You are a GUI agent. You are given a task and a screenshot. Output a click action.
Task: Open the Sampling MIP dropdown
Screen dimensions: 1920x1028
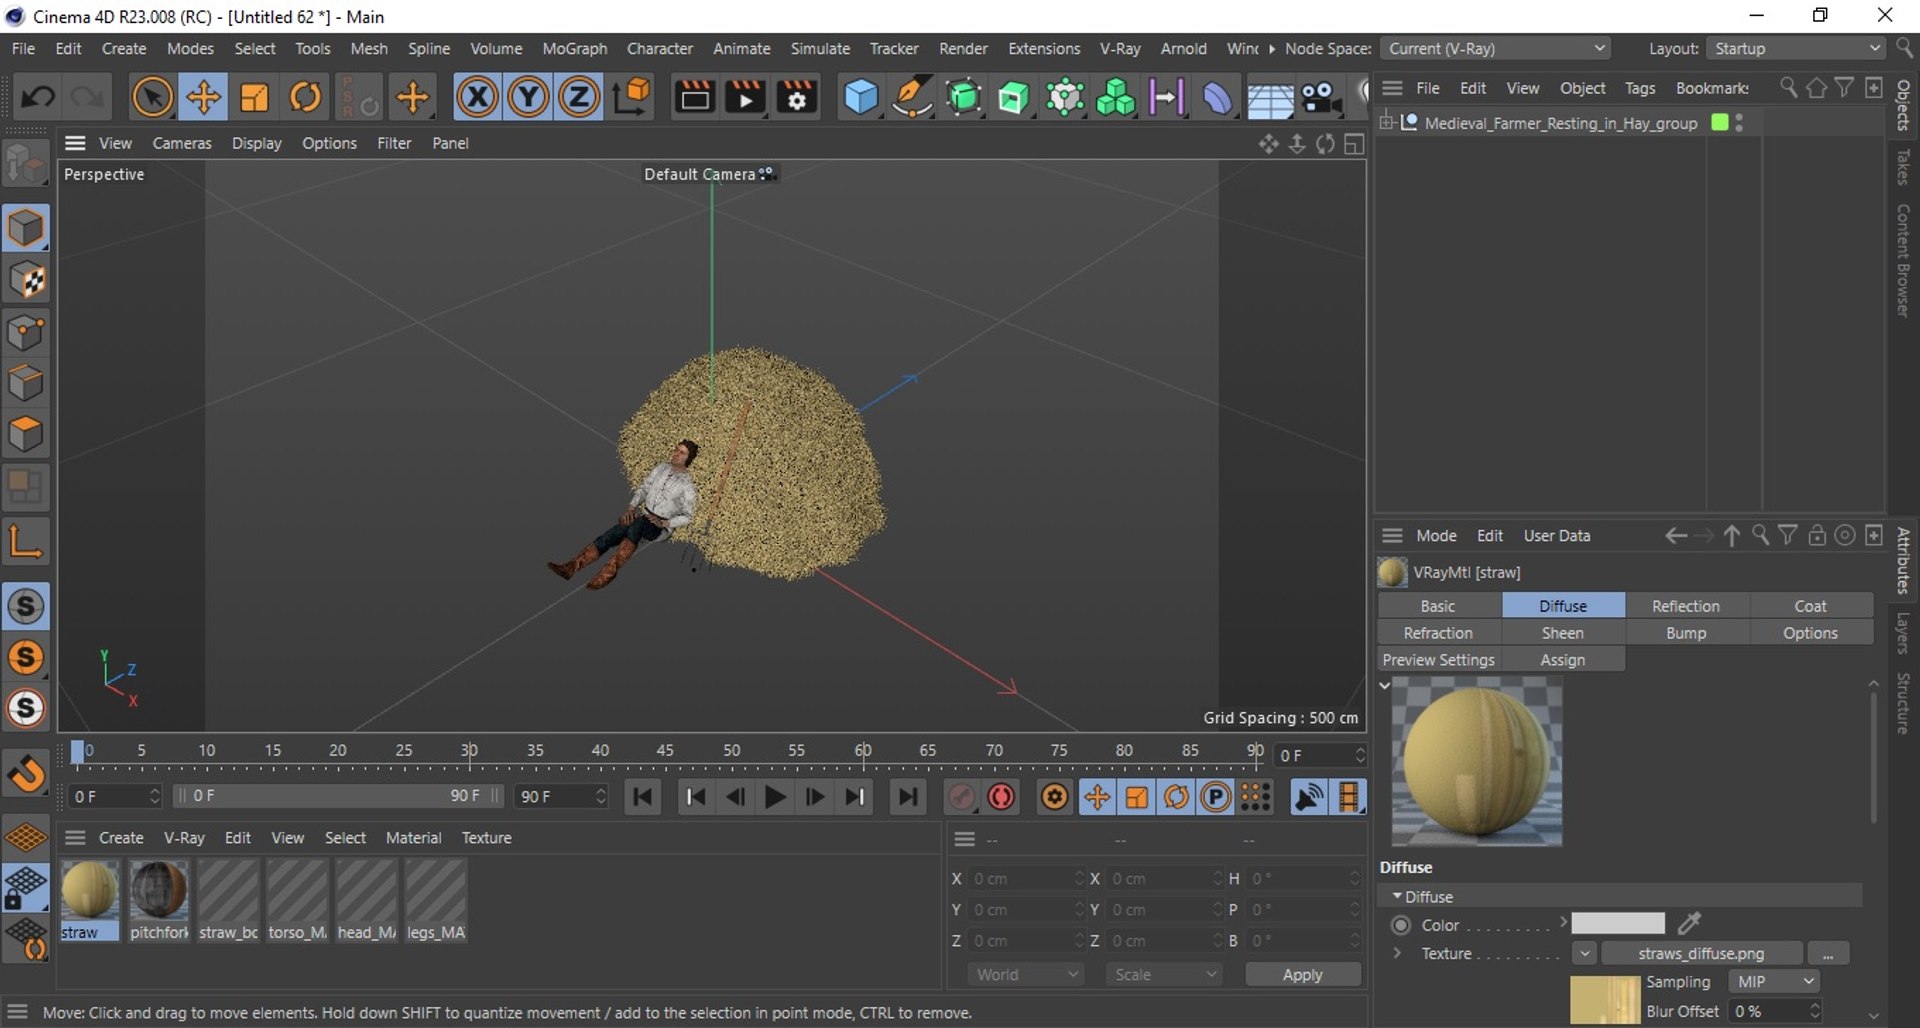pyautogui.click(x=1772, y=982)
